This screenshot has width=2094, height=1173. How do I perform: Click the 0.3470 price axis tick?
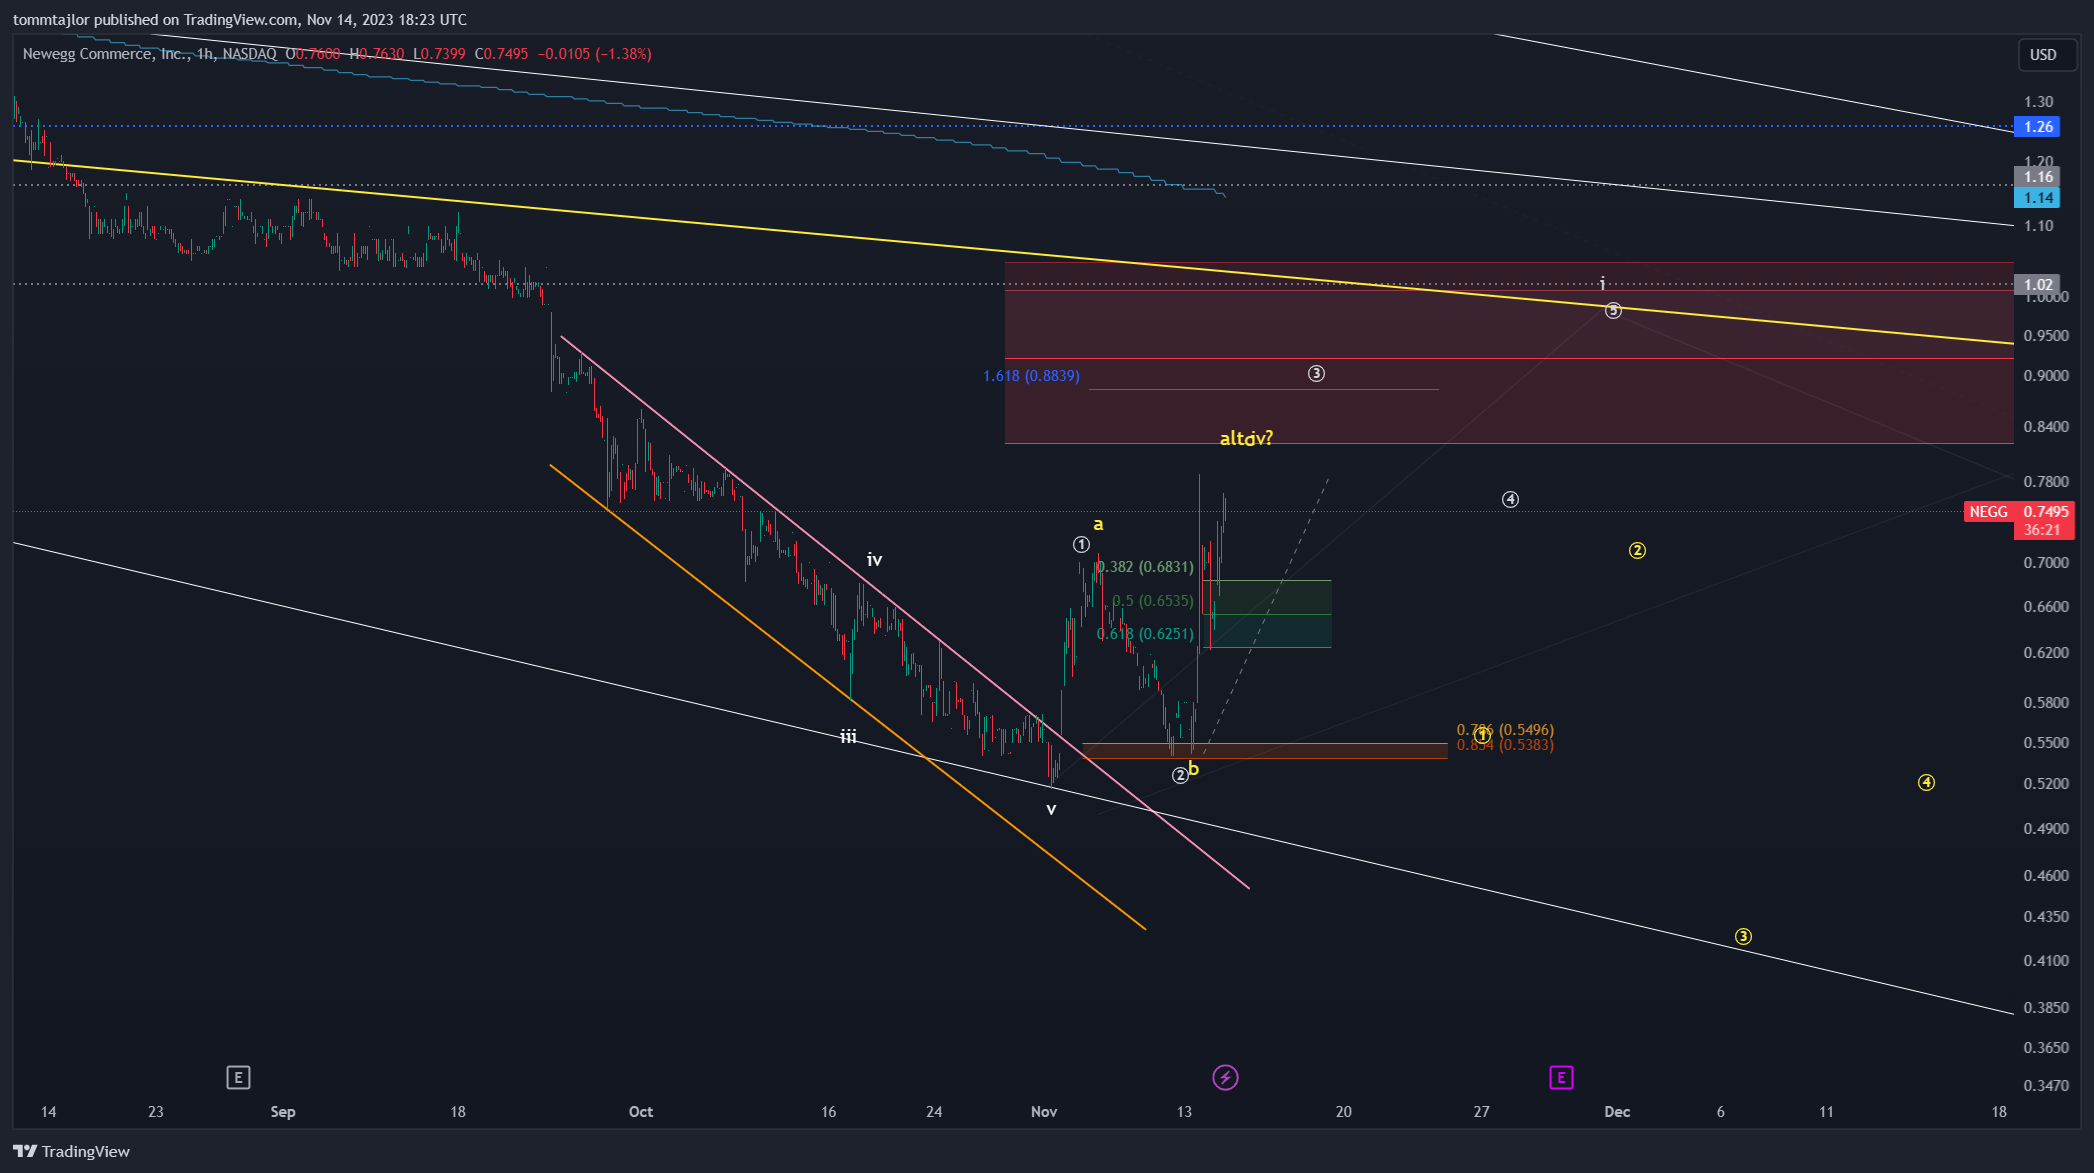tap(2046, 1086)
